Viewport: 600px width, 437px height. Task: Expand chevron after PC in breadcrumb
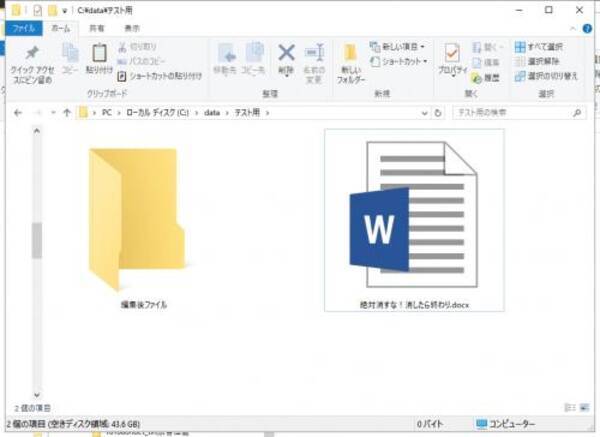119,113
